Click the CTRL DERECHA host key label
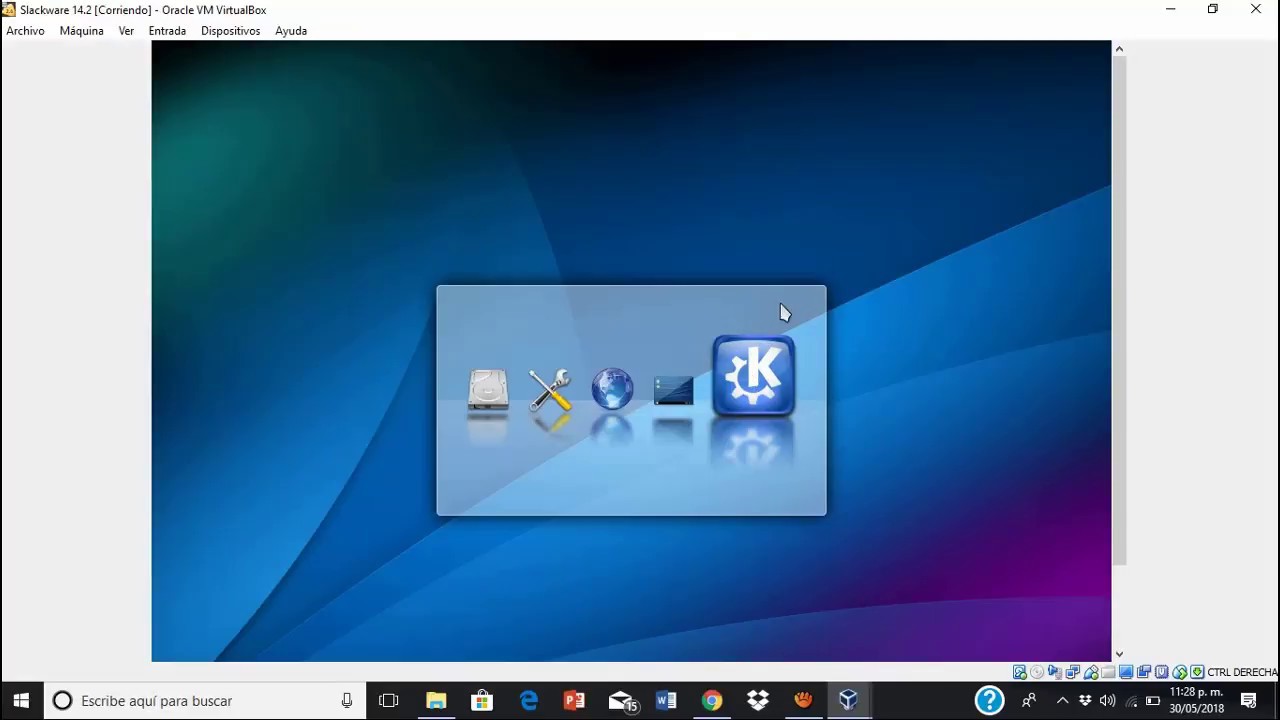The width and height of the screenshot is (1280, 720). coord(1242,672)
